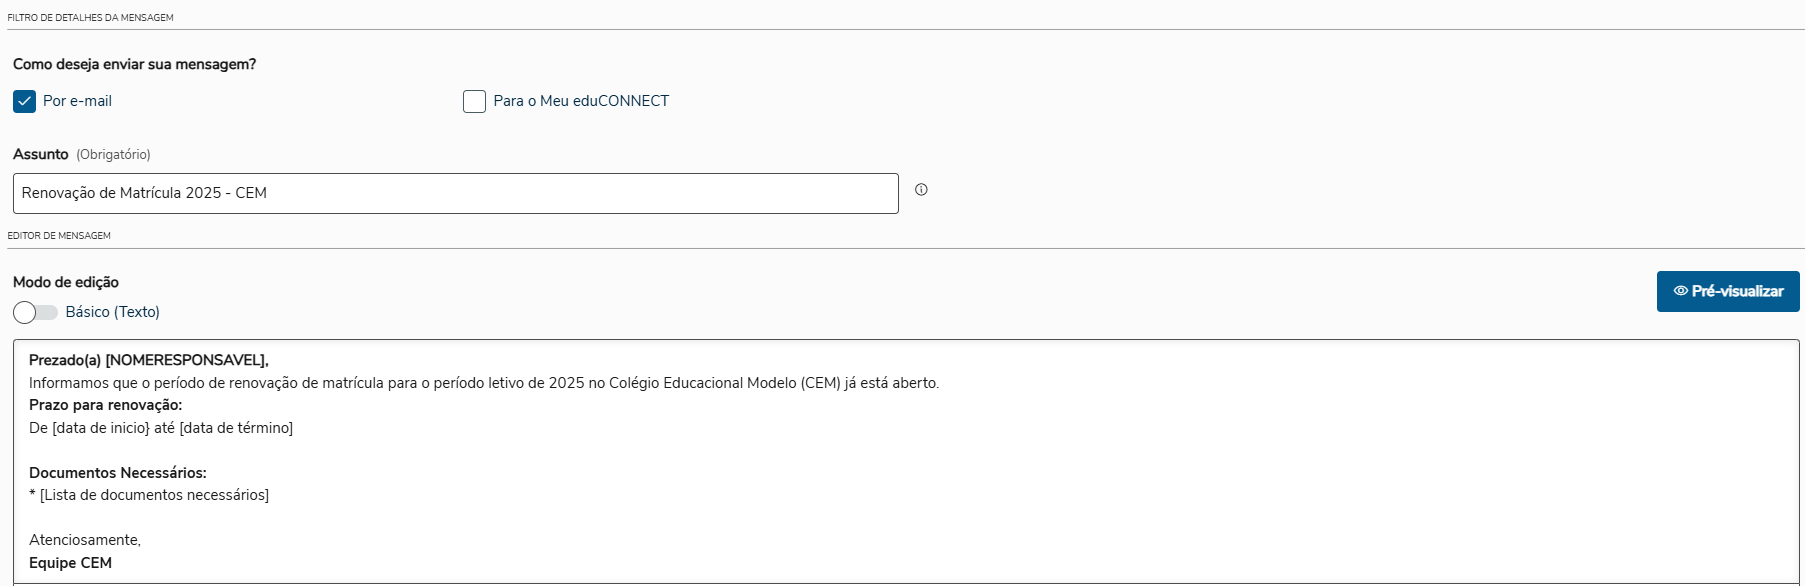Click the info icon beside Assunto field
The image size is (1805, 586).
pos(921,190)
